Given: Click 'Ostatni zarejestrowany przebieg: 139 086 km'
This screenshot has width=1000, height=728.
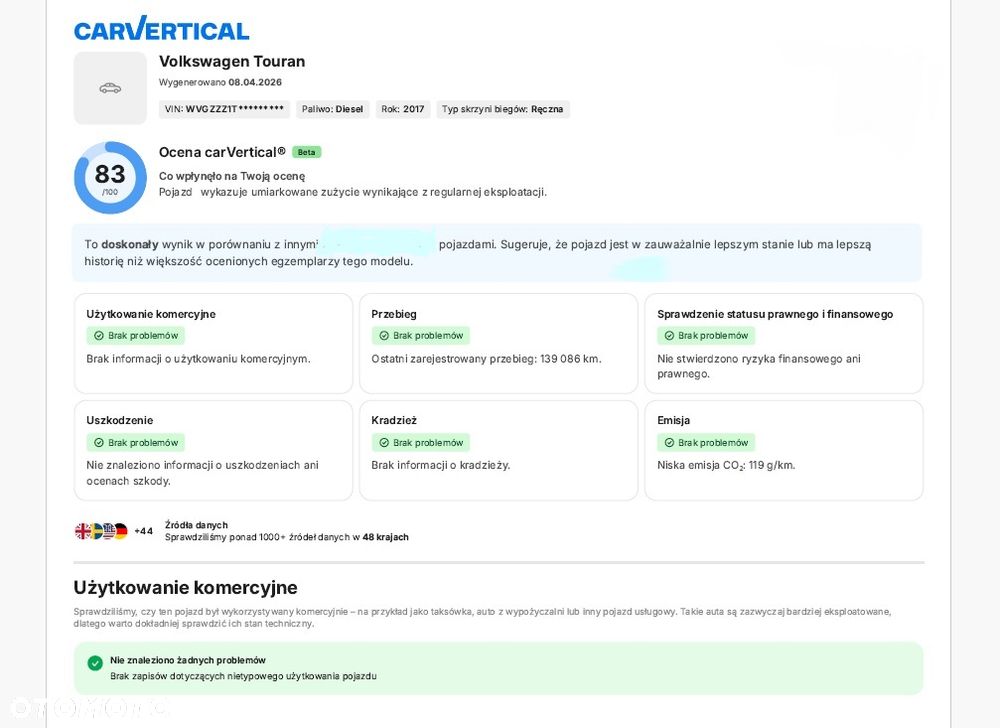Looking at the screenshot, I should pyautogui.click(x=487, y=359).
